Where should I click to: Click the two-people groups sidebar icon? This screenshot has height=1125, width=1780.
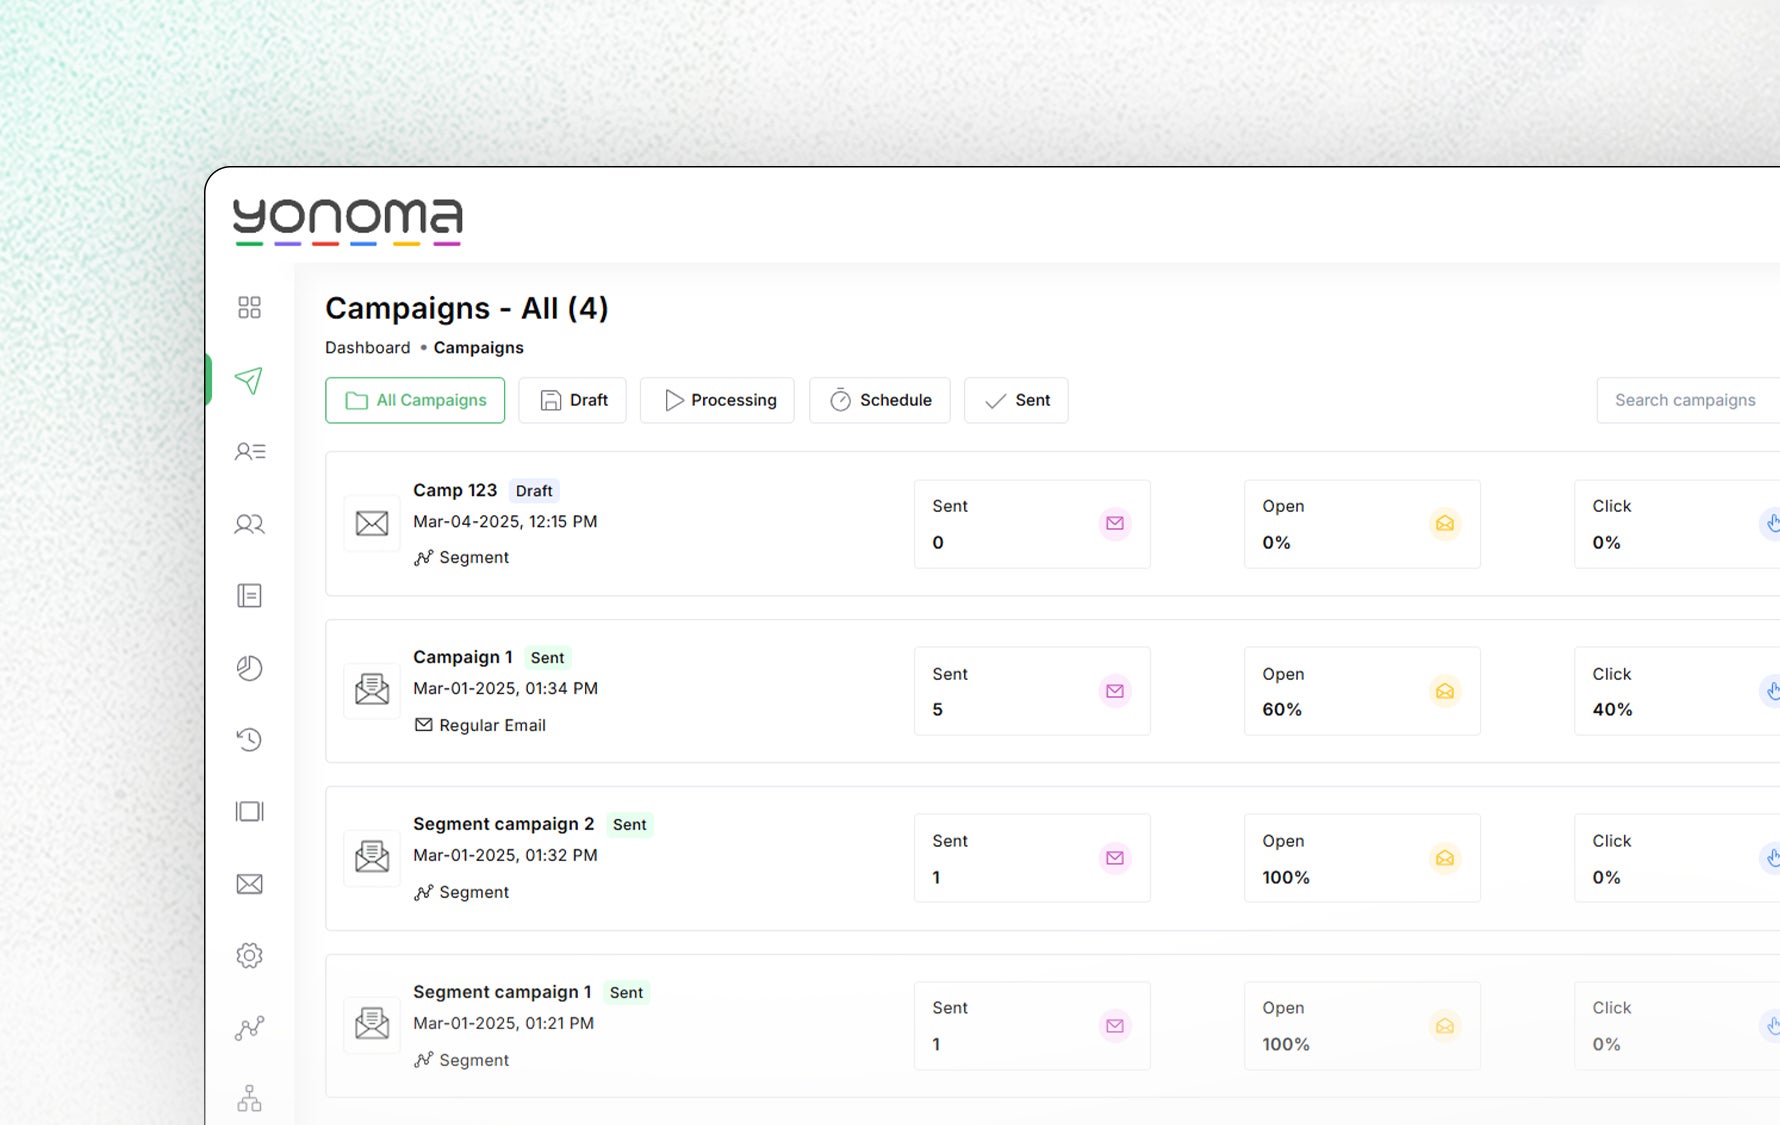point(249,524)
